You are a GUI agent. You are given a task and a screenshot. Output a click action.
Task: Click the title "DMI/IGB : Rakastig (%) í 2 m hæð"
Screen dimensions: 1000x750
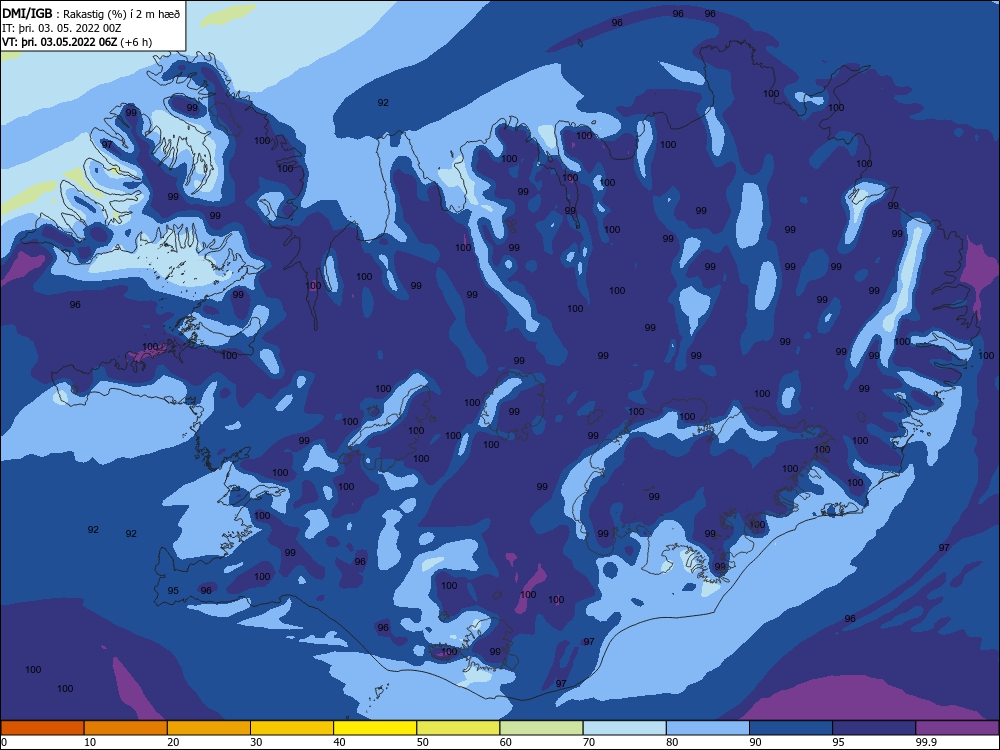tap(91, 14)
